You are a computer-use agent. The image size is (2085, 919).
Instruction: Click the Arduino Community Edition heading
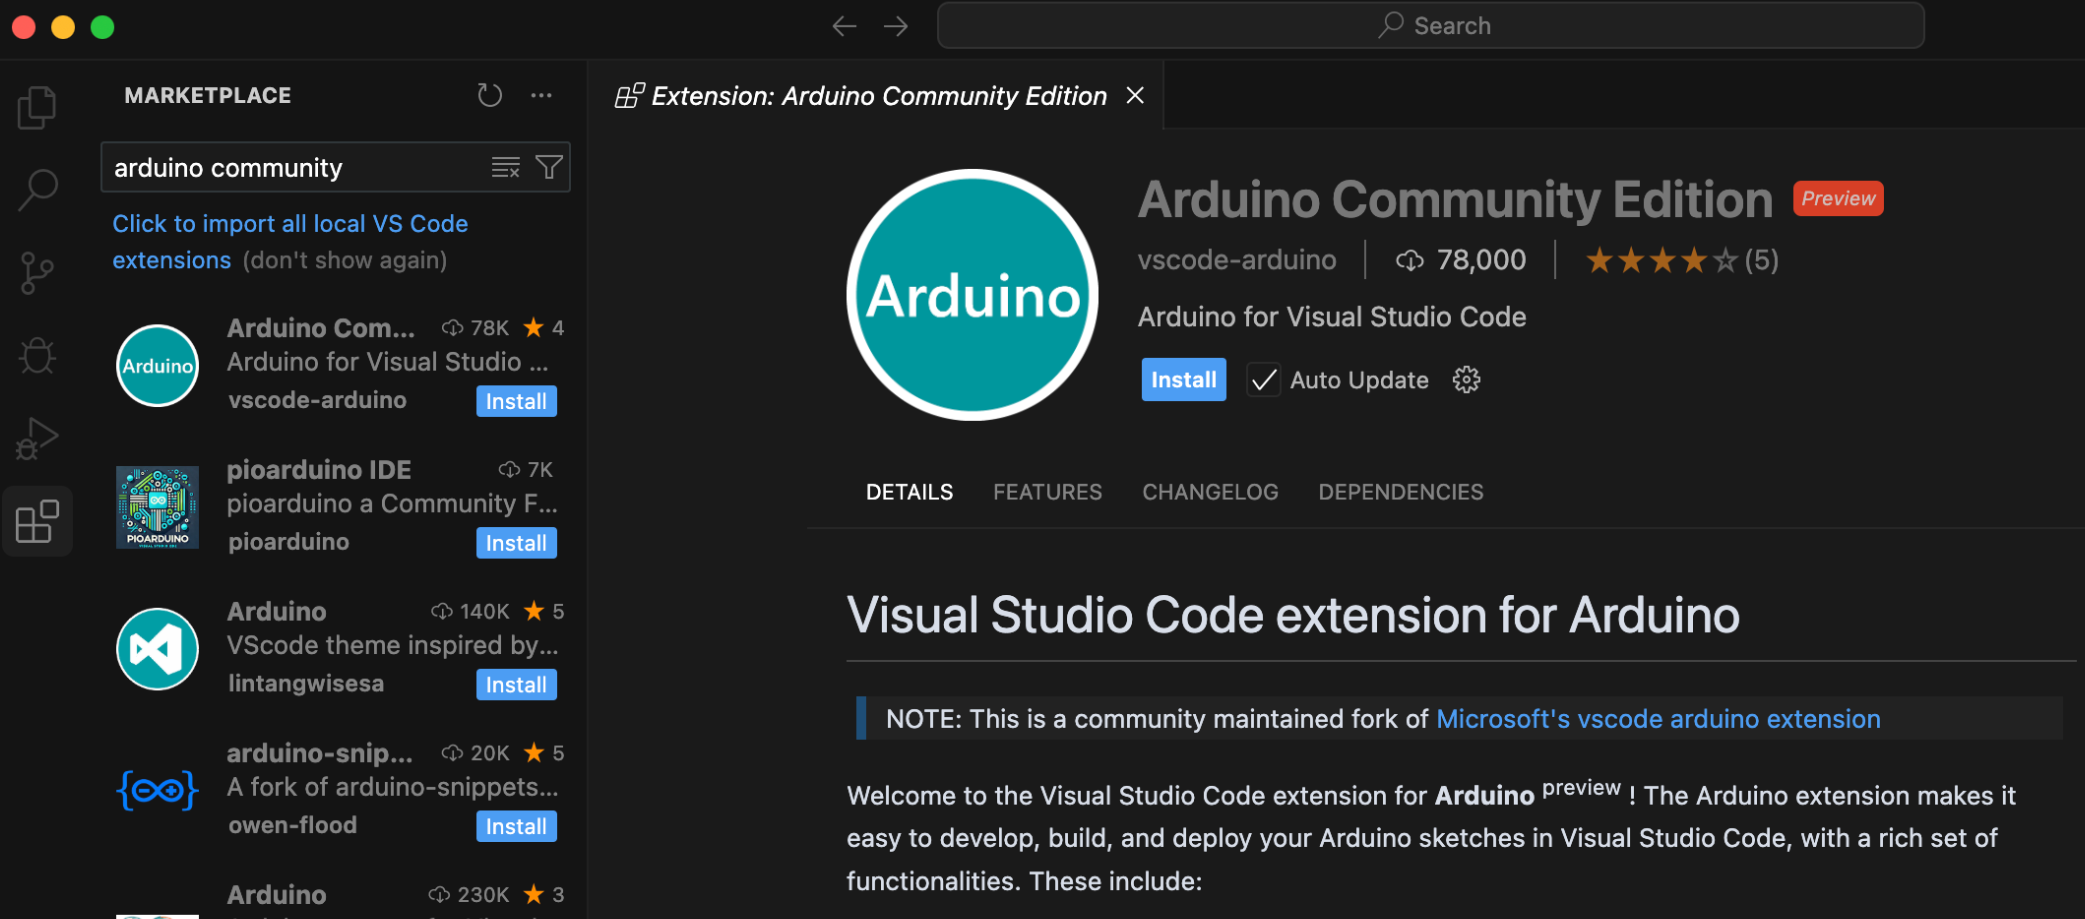pos(1455,199)
